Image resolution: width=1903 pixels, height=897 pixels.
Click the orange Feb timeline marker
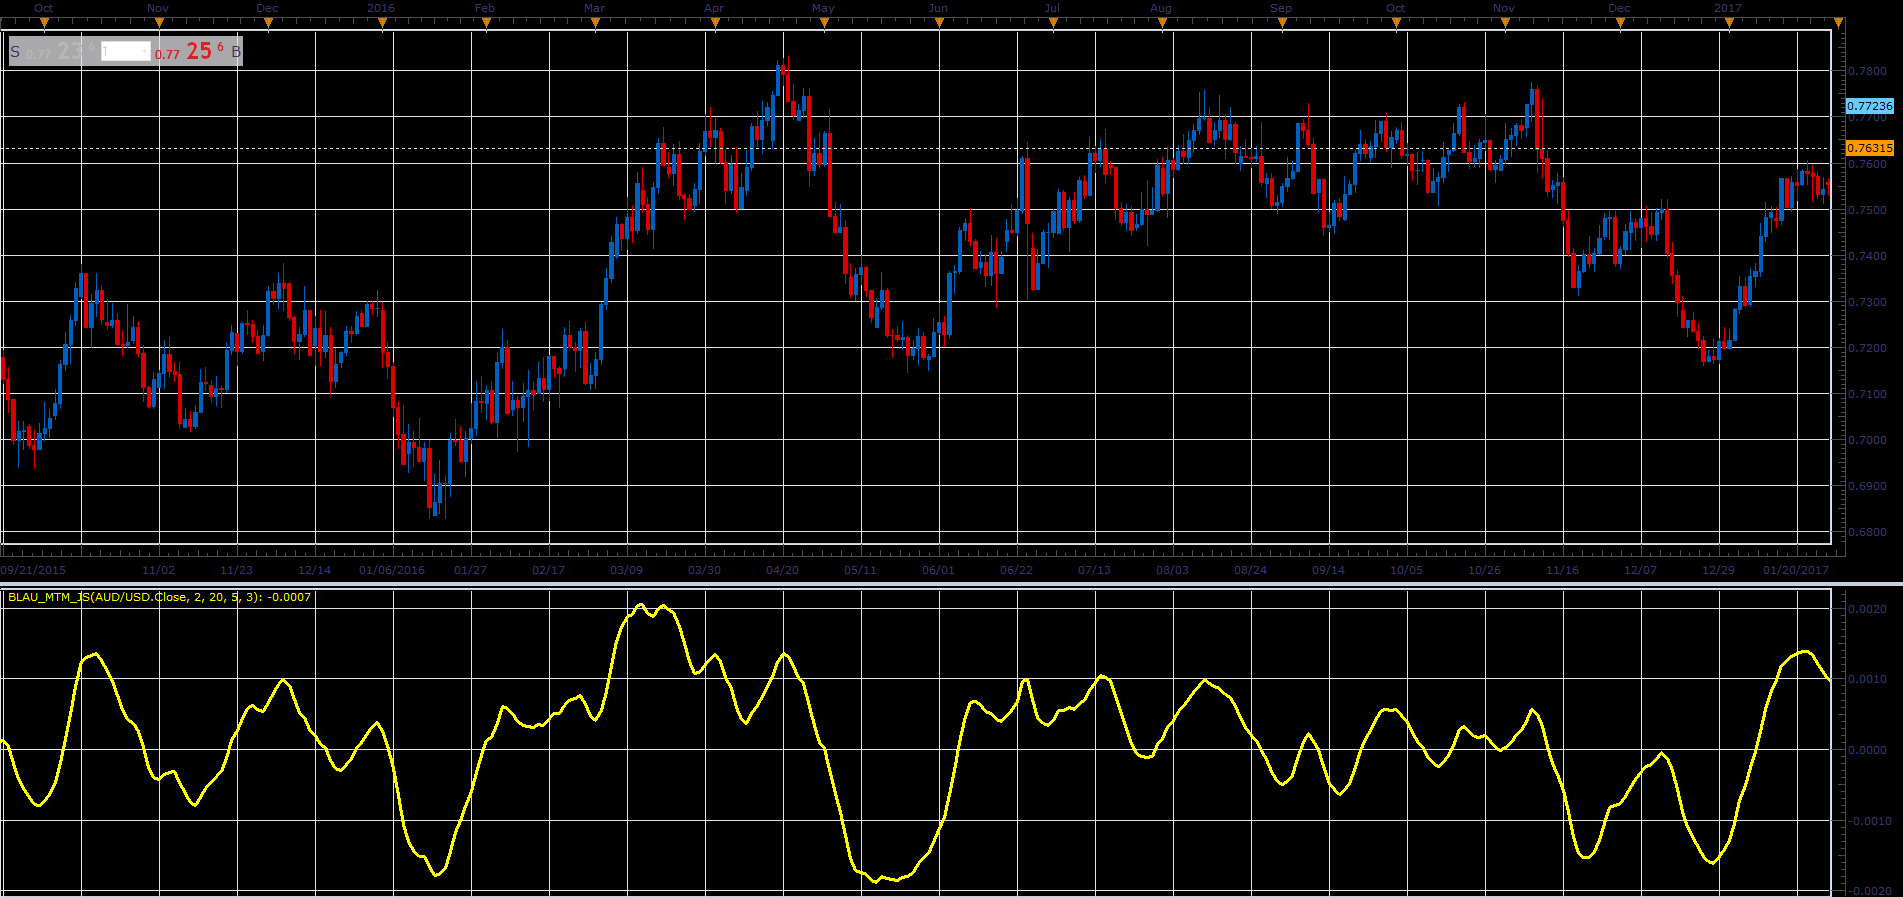point(486,23)
